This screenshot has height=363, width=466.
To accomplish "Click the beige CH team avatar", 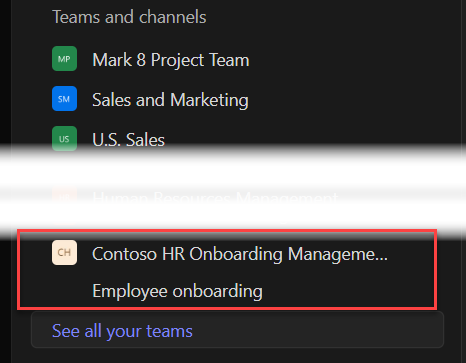I will tap(64, 252).
